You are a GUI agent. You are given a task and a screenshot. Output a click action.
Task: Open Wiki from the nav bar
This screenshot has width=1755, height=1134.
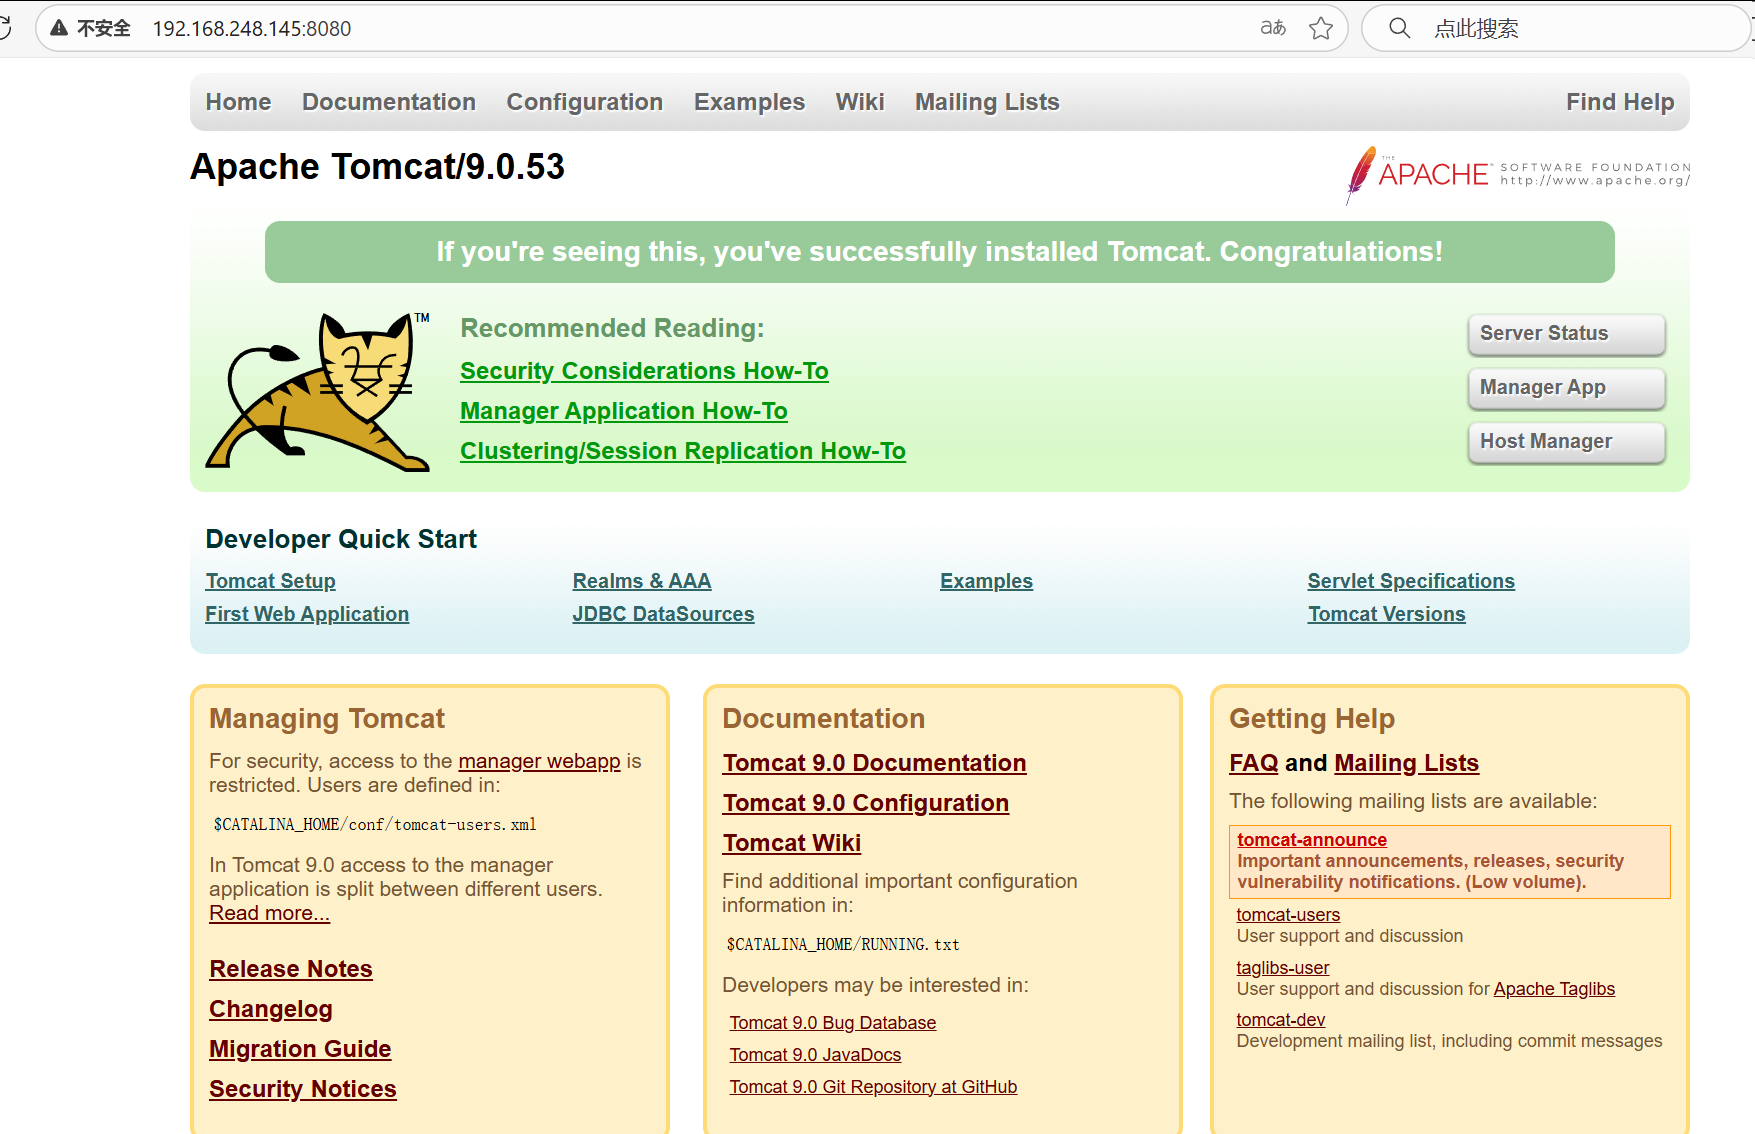(860, 102)
